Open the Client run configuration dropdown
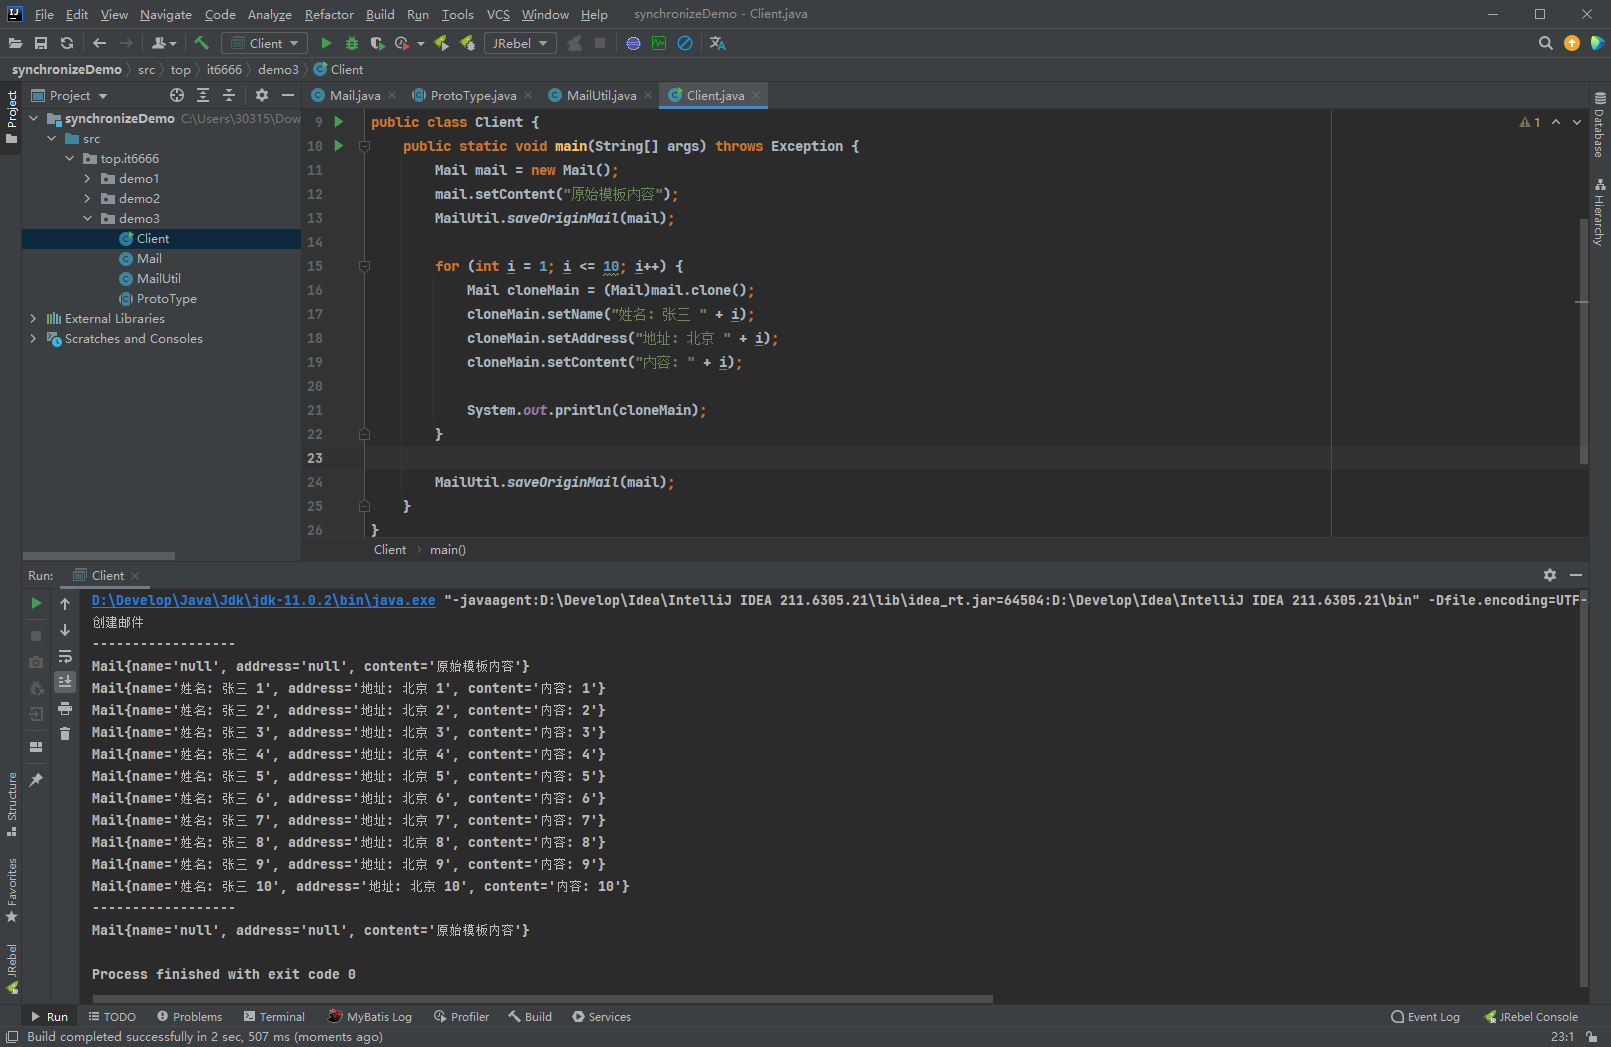This screenshot has height=1047, width=1611. 265,43
